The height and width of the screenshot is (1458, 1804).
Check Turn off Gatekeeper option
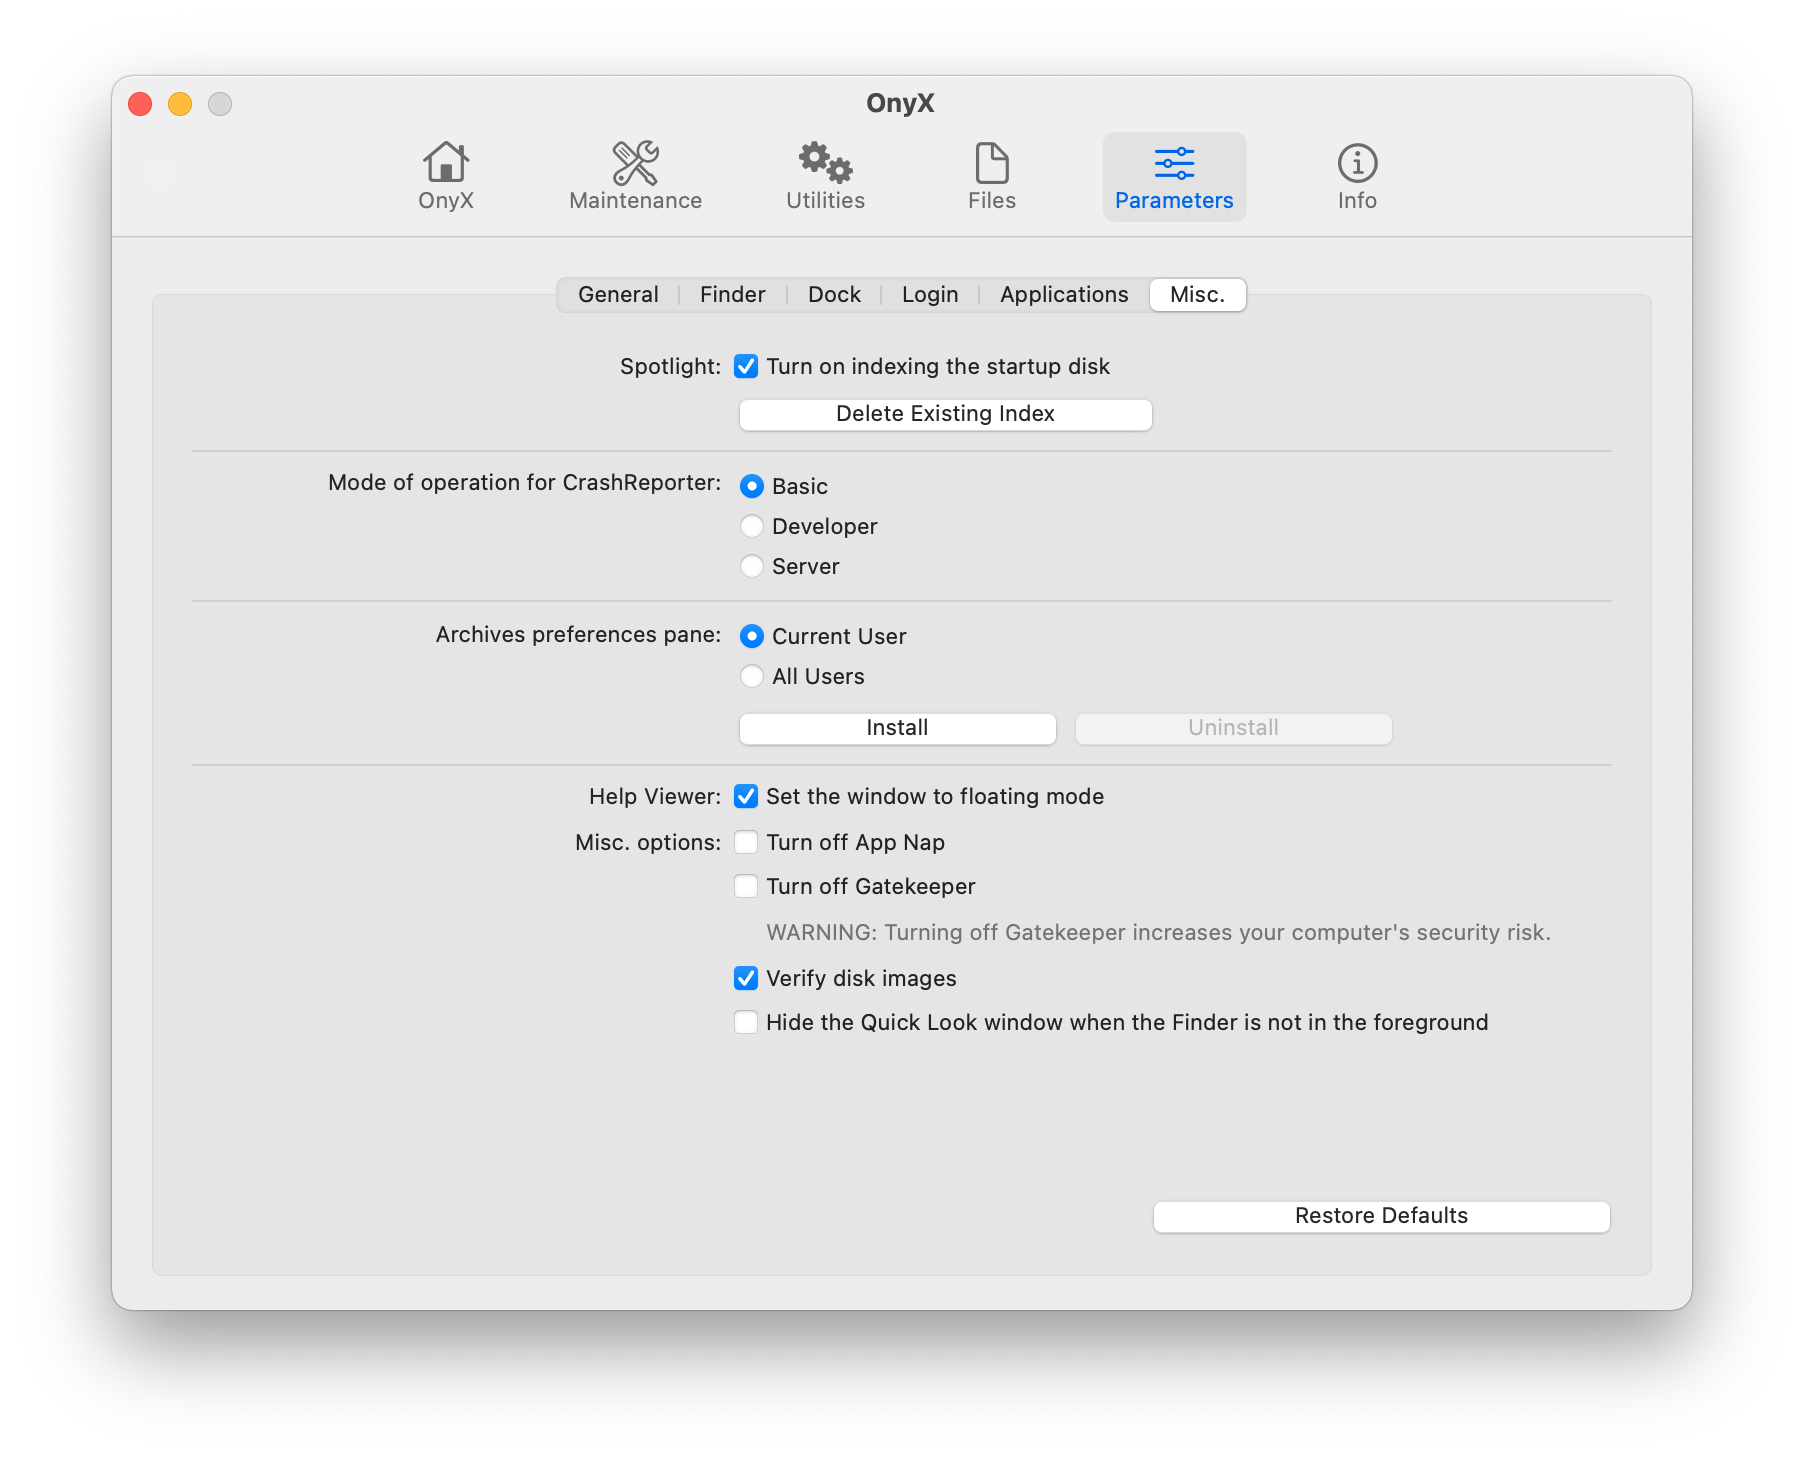coord(746,887)
